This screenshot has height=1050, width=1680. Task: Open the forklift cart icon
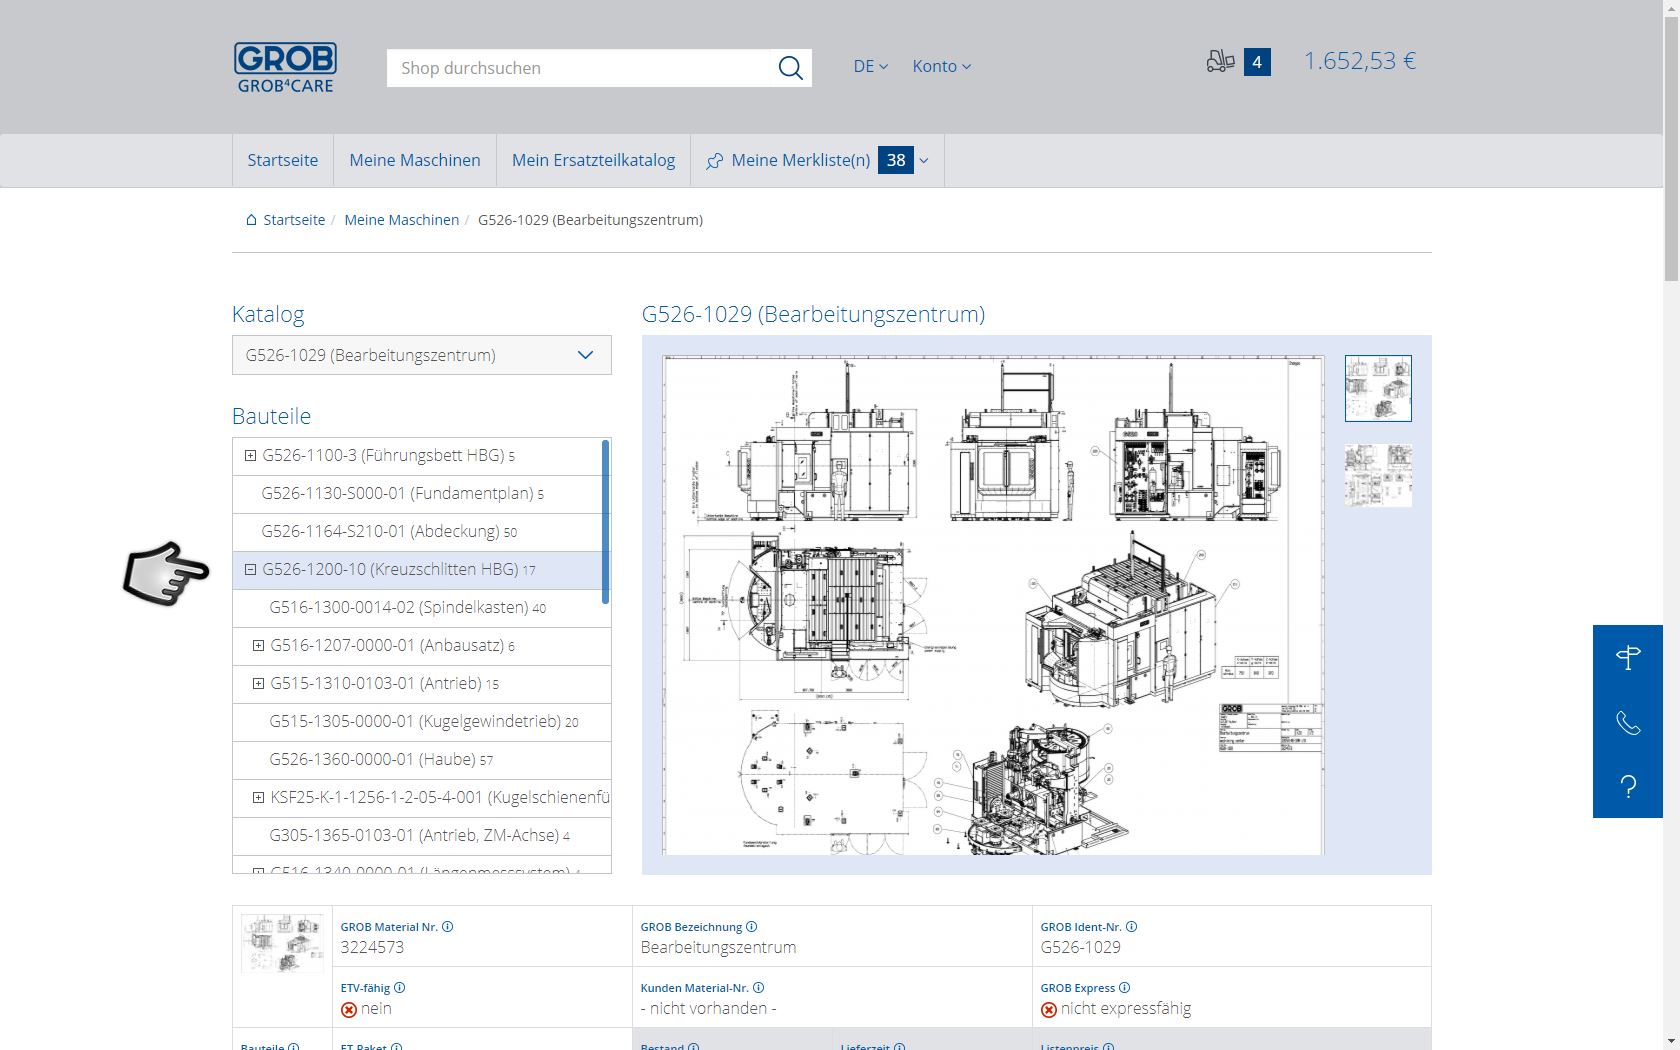tap(1220, 61)
